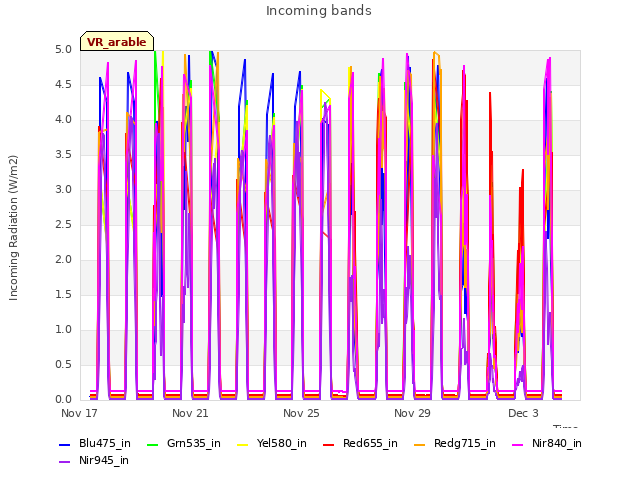
Task: Click the 5.0 y-axis tick label
Action: tap(63, 49)
